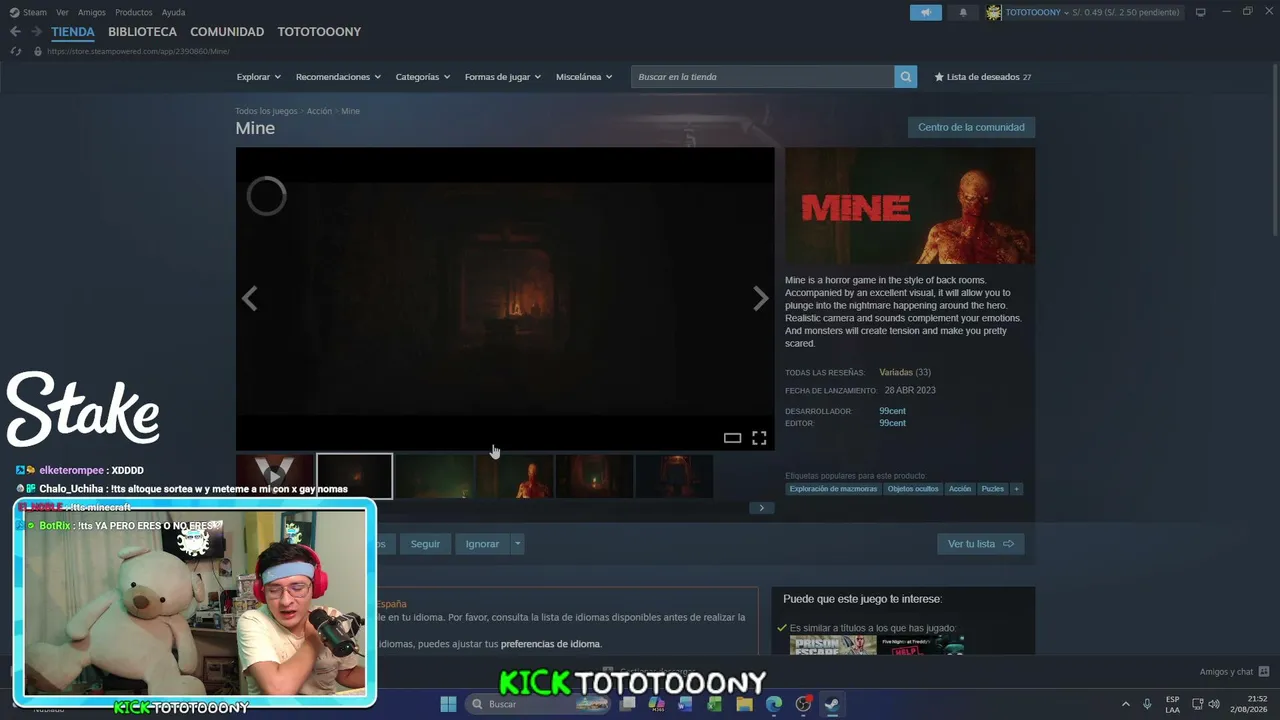Click the microphone tray icon
This screenshot has height=720, width=1280.
1147,704
